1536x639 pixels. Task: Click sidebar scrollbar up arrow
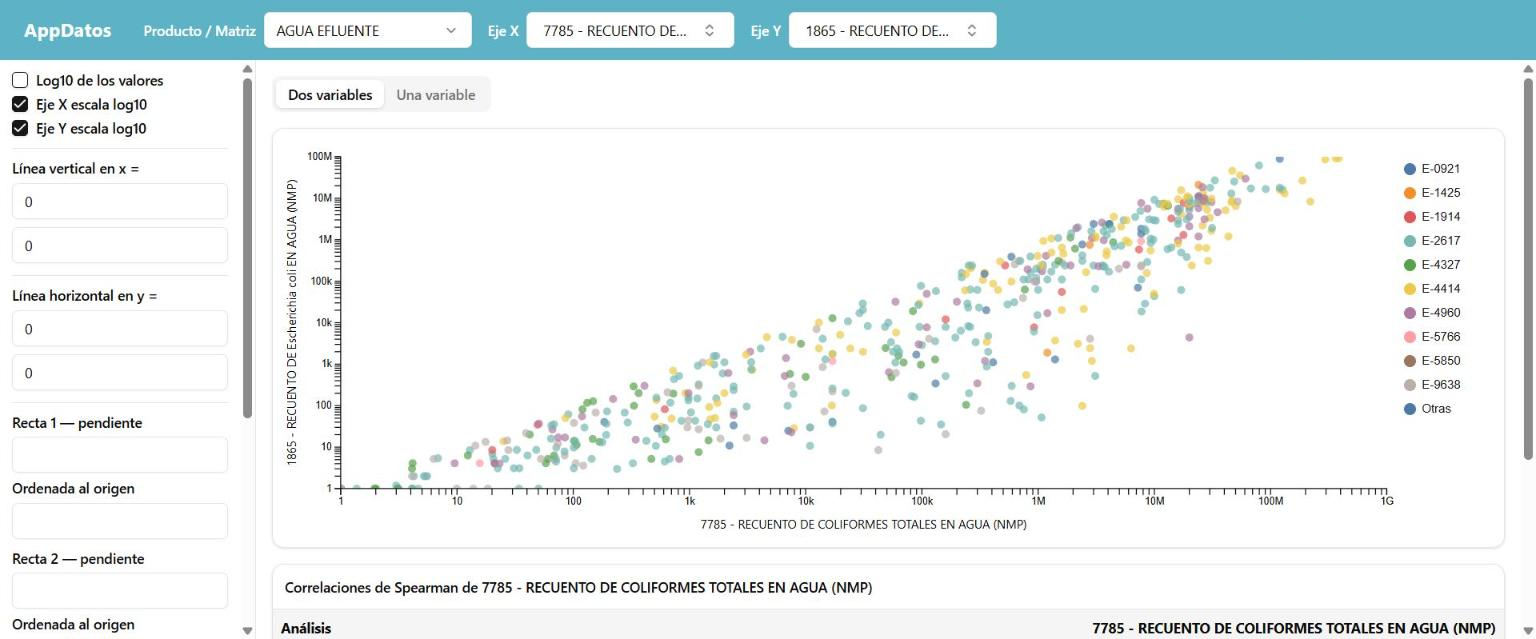tap(247, 69)
